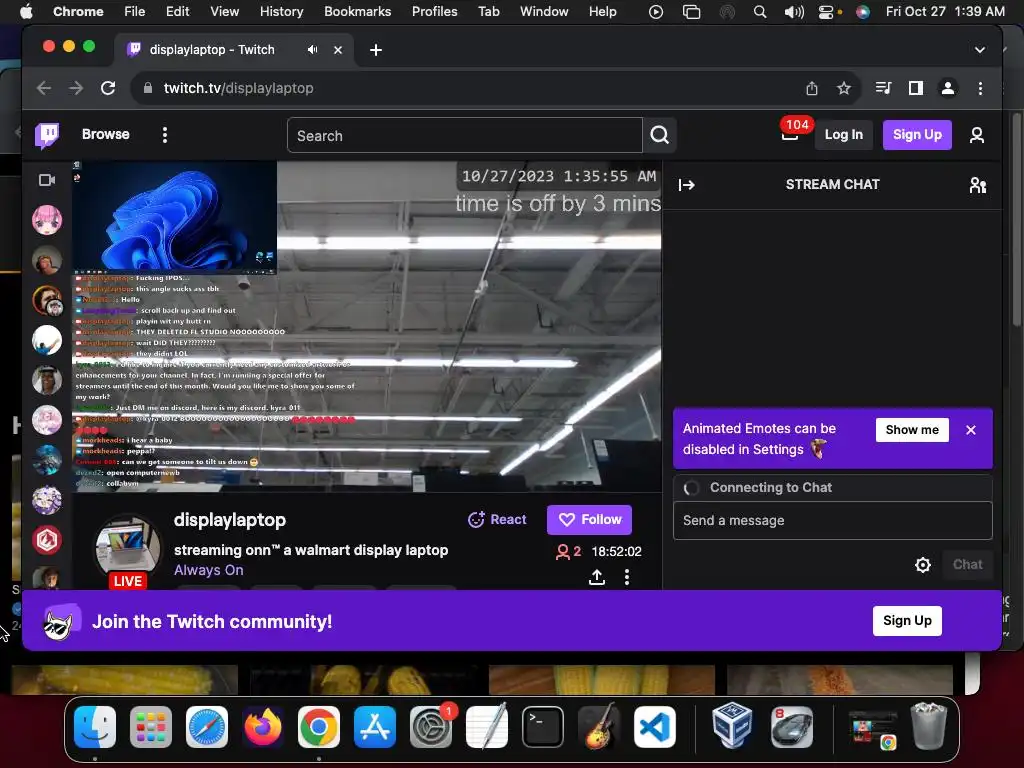Click Sign Up in community banner
Viewport: 1024px width, 768px height.
click(x=906, y=620)
